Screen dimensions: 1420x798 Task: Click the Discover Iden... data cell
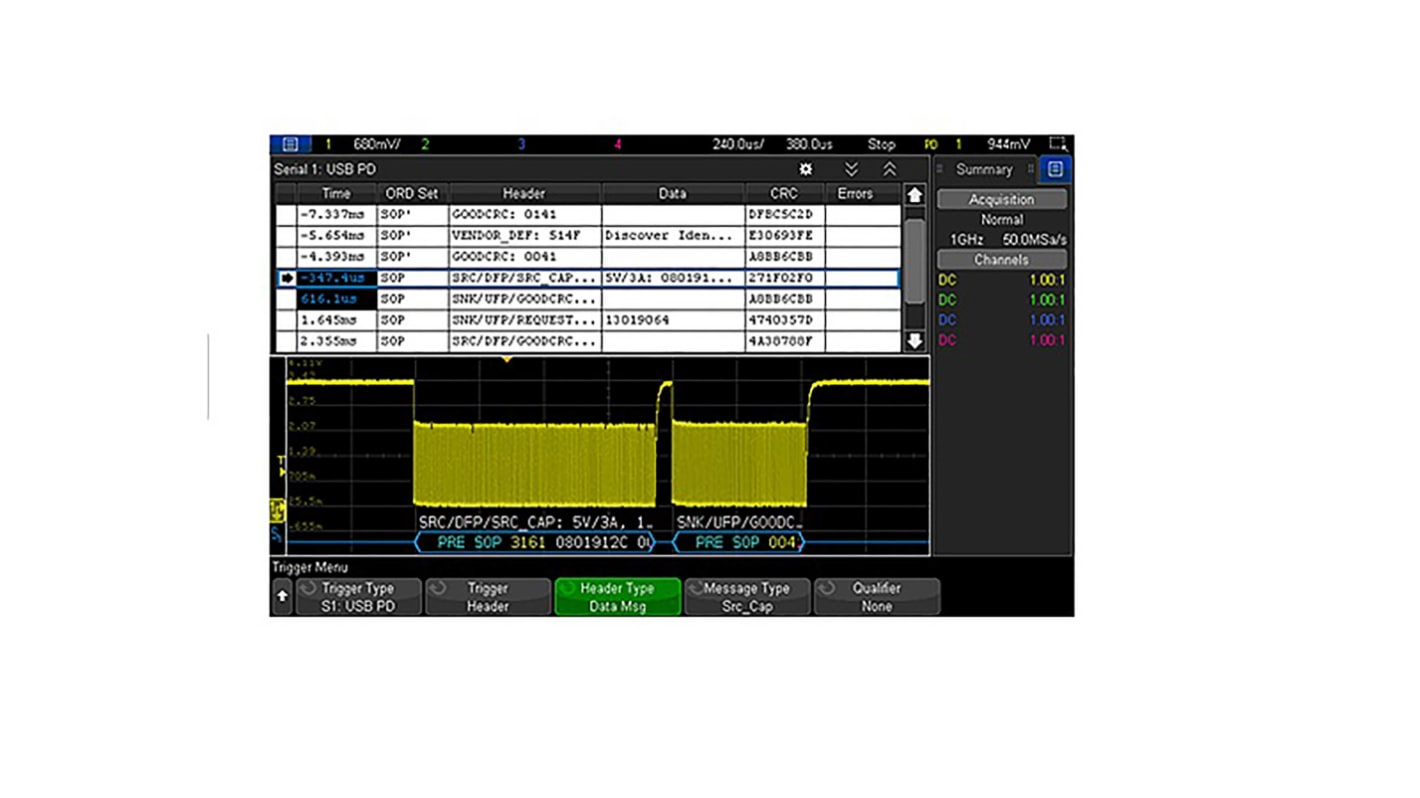point(672,236)
